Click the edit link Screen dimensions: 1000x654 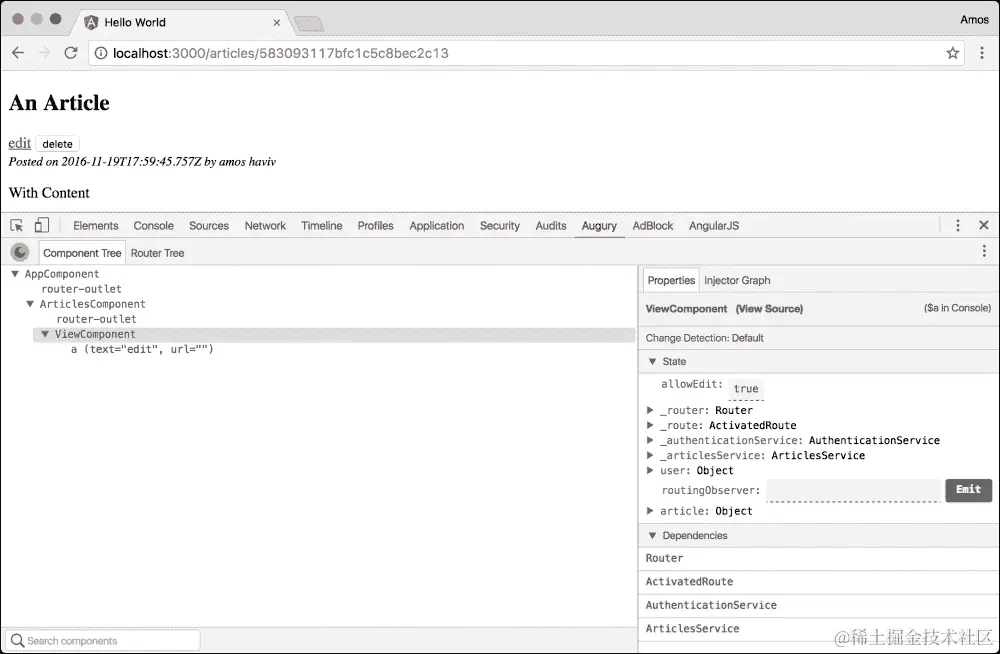coord(19,143)
